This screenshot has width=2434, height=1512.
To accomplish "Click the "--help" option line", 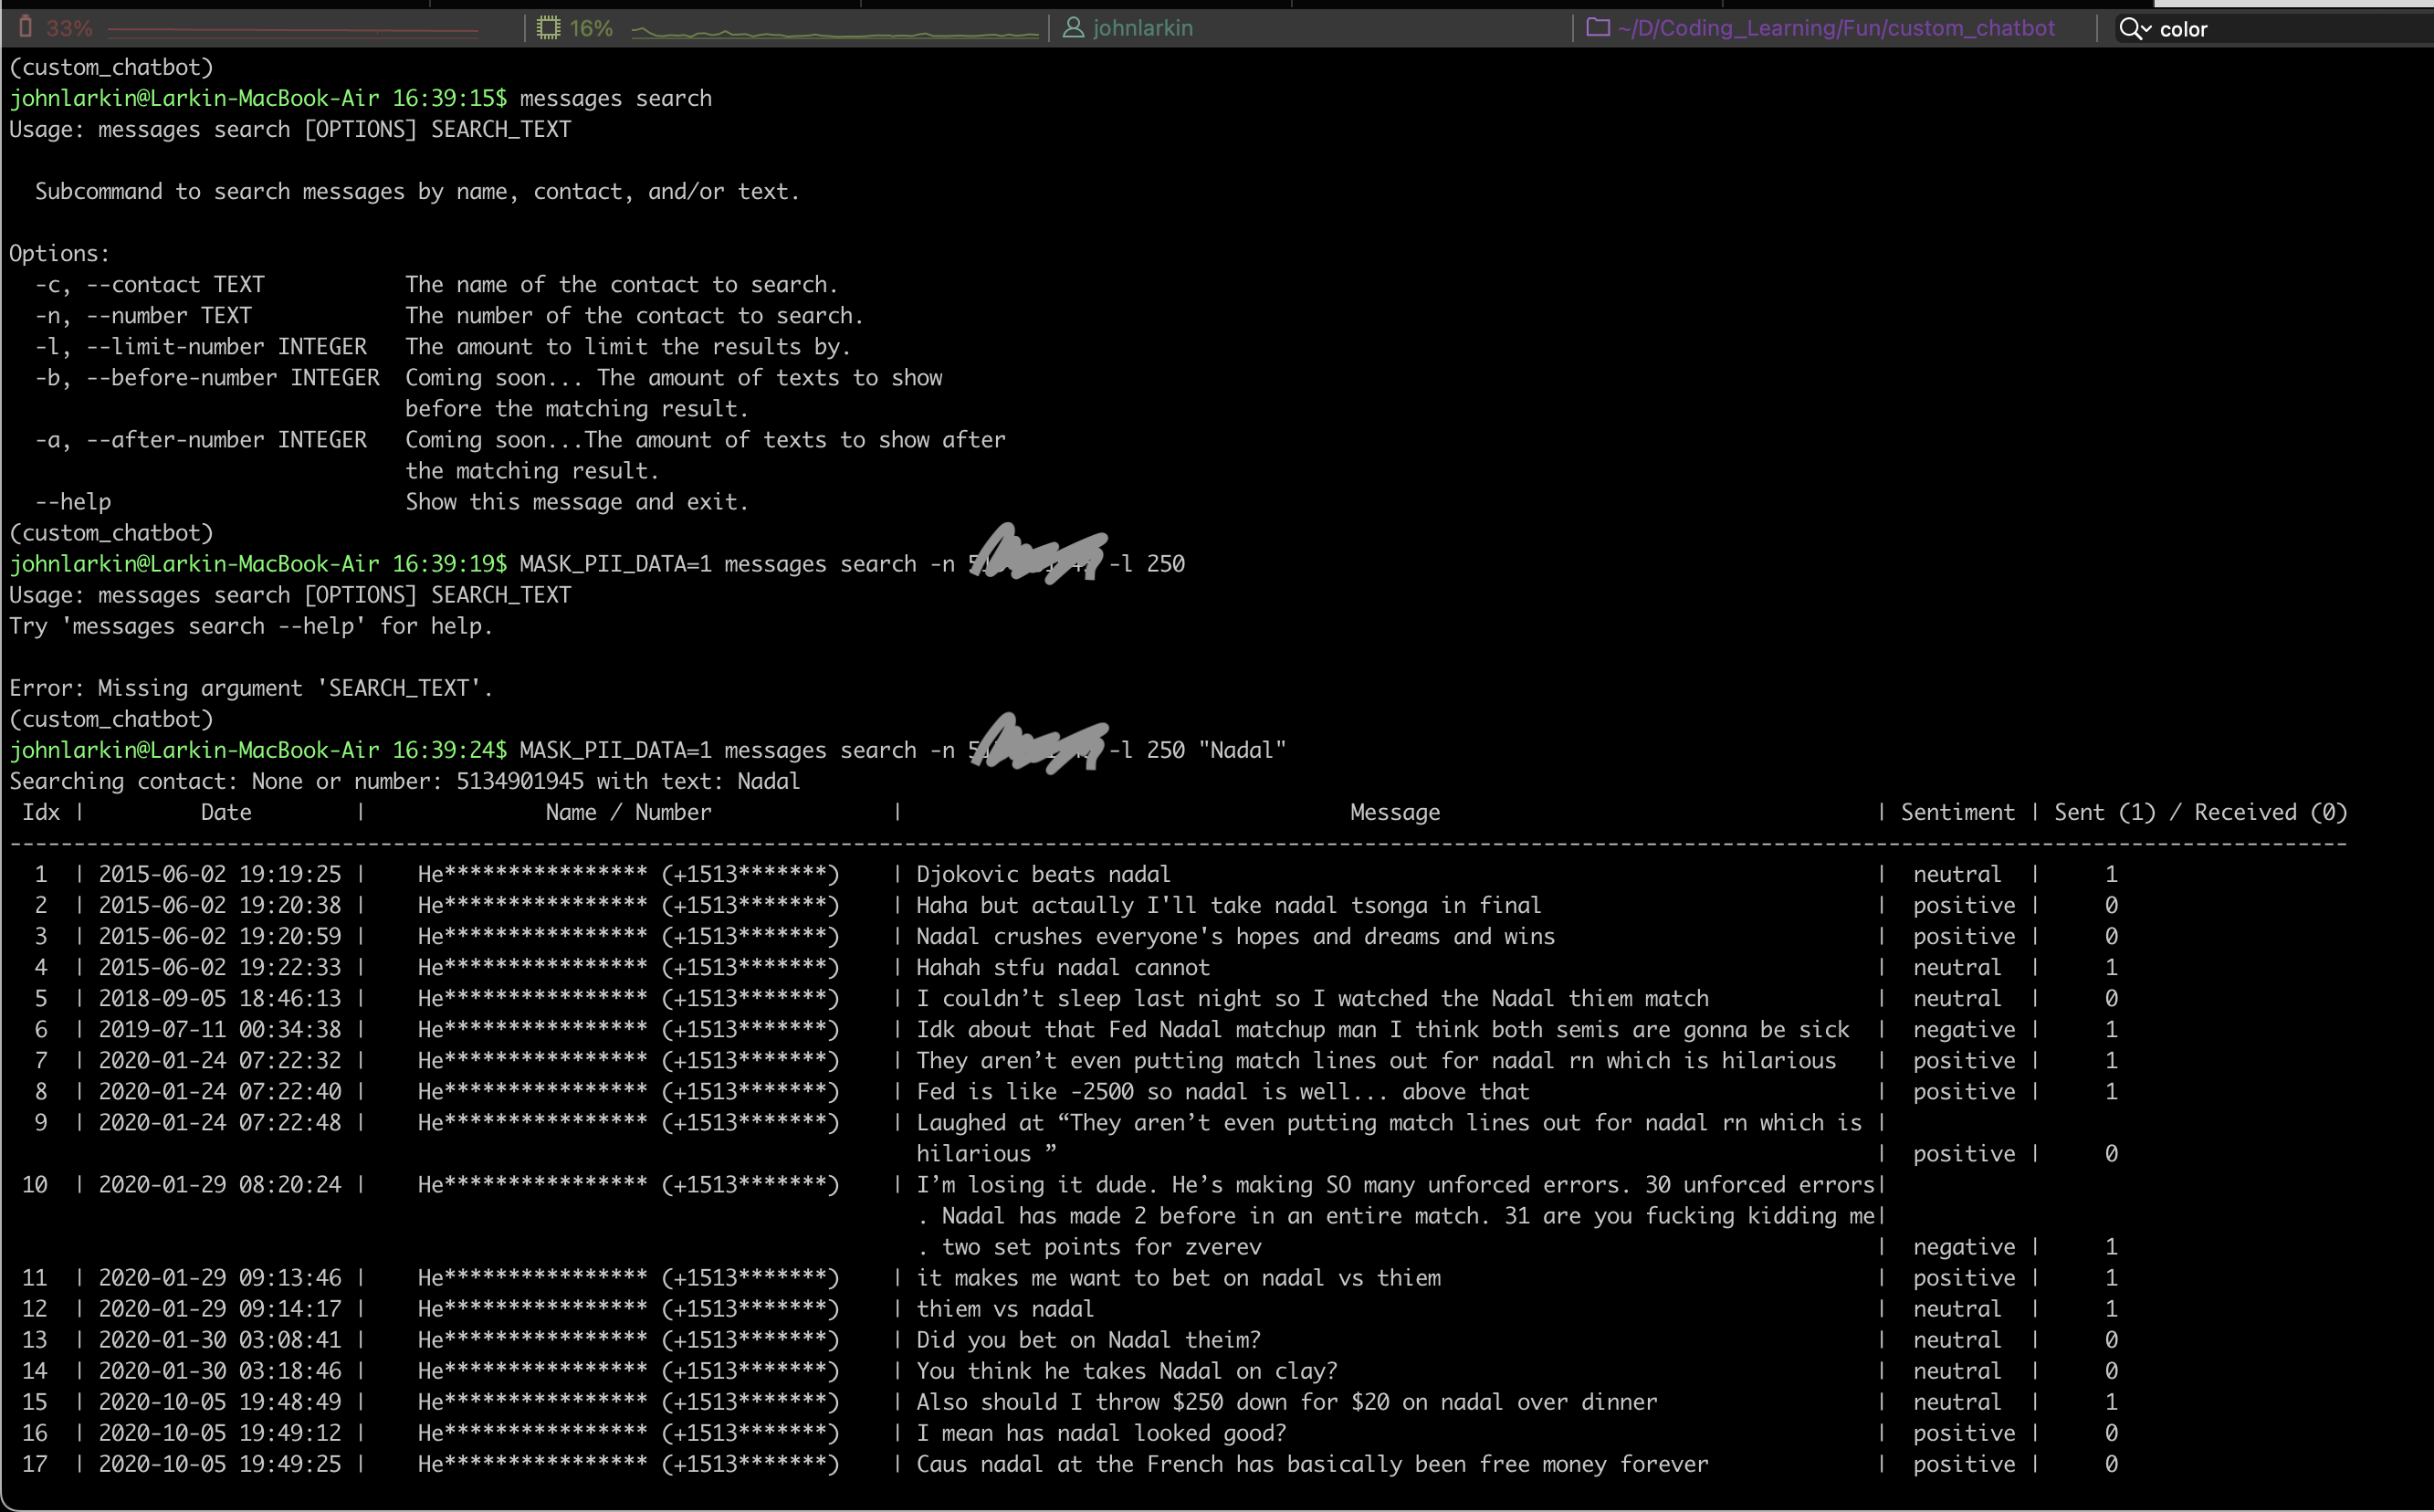I will pyautogui.click(x=392, y=502).
